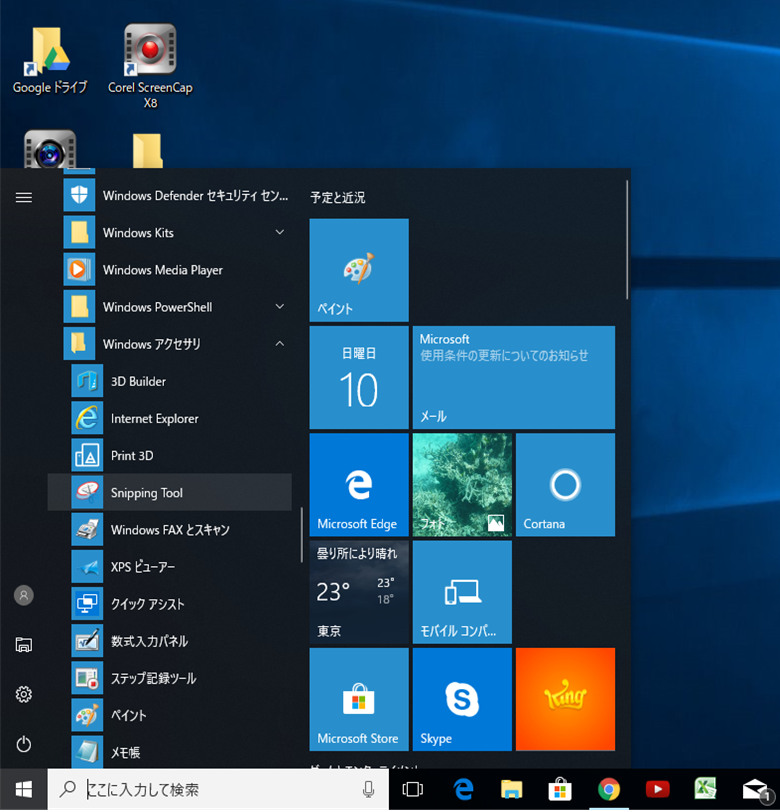
Task: Click the taskbar search box
Action: tap(218, 789)
